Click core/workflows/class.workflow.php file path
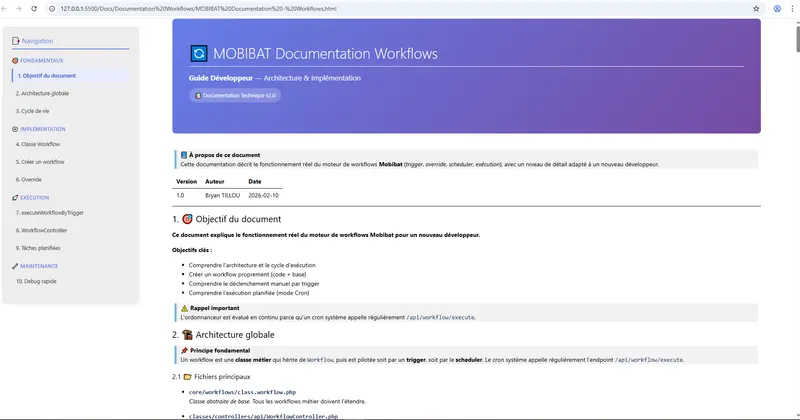Screen dimensions: 800x420 pos(242,392)
